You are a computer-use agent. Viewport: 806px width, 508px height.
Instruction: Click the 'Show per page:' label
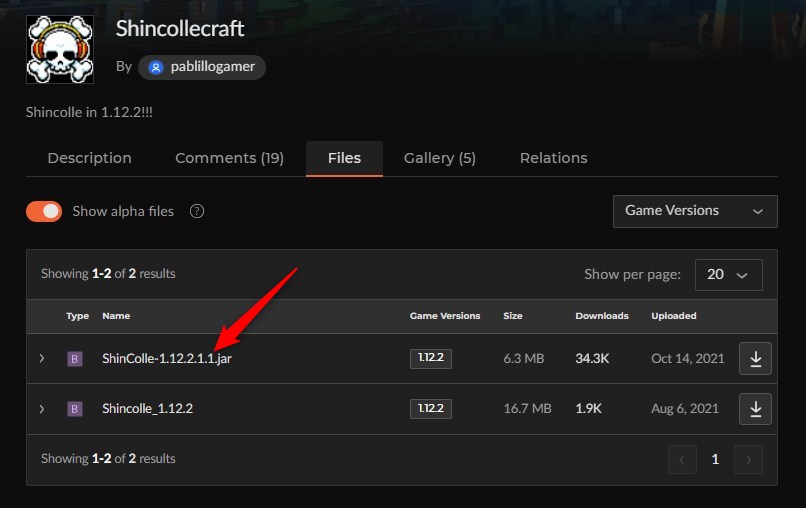click(633, 275)
